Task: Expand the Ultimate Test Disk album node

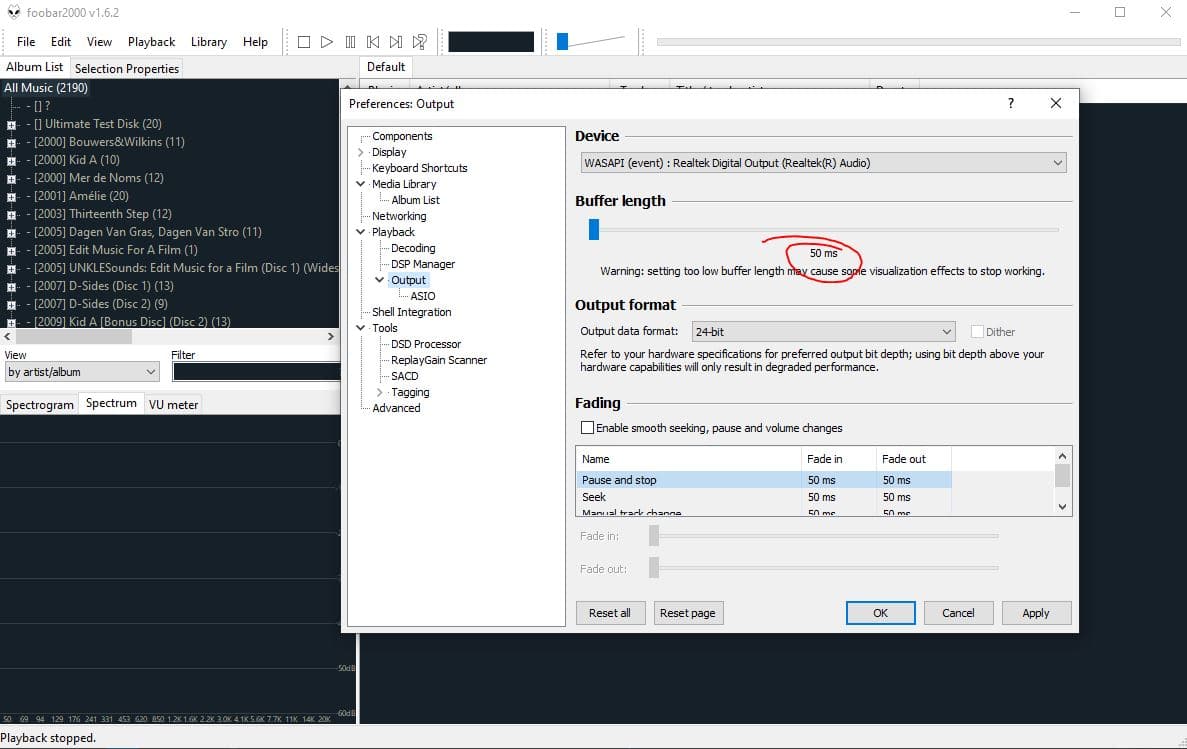Action: pyautogui.click(x=11, y=124)
